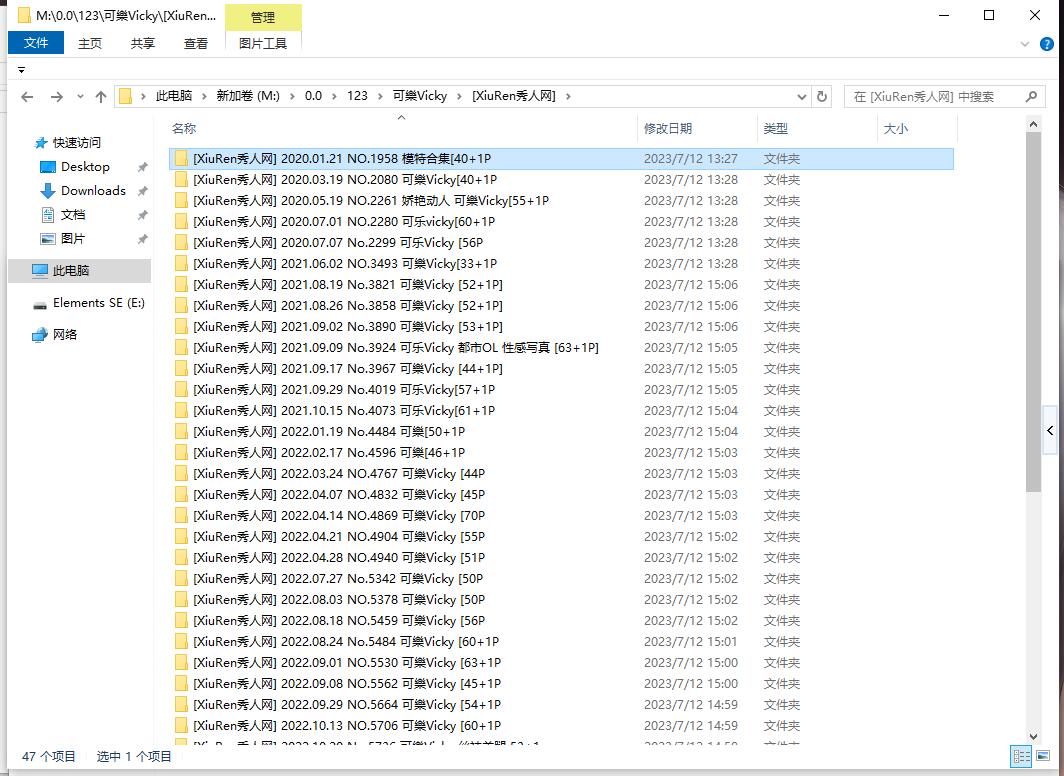Unpin Desktop using its pin icon

142,167
